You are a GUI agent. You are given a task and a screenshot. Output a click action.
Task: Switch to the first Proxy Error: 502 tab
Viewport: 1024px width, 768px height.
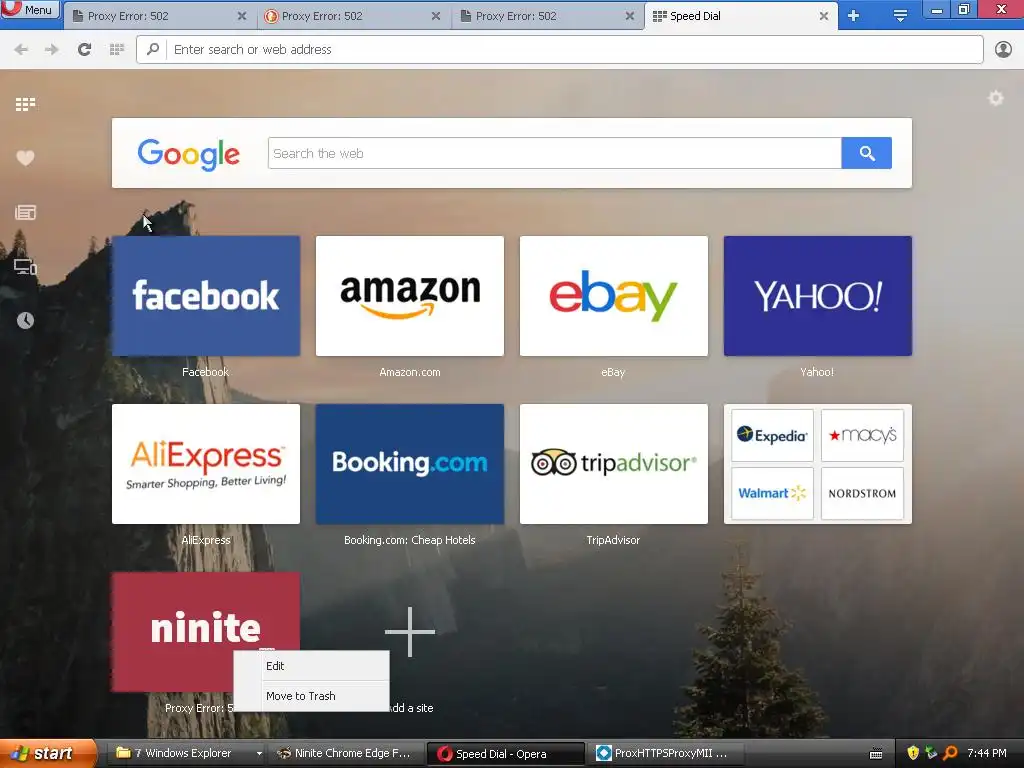point(159,16)
